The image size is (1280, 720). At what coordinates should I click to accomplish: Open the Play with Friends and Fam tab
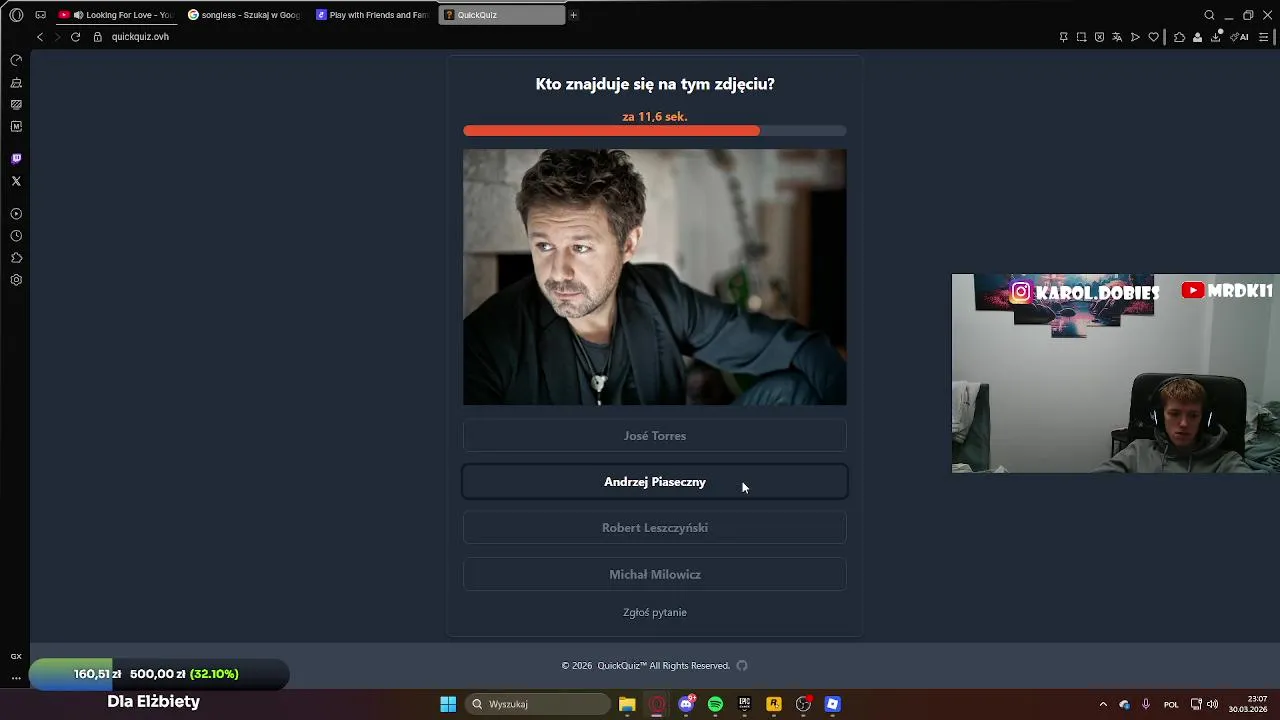point(371,15)
